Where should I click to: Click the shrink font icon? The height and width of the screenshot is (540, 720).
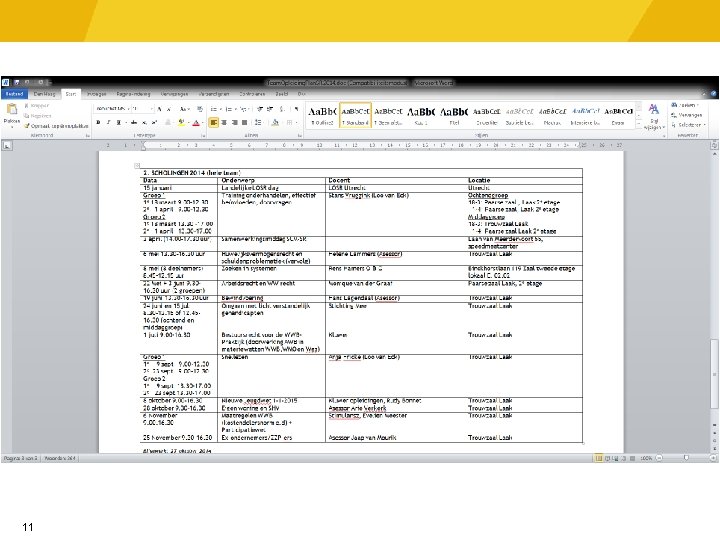tap(169, 109)
